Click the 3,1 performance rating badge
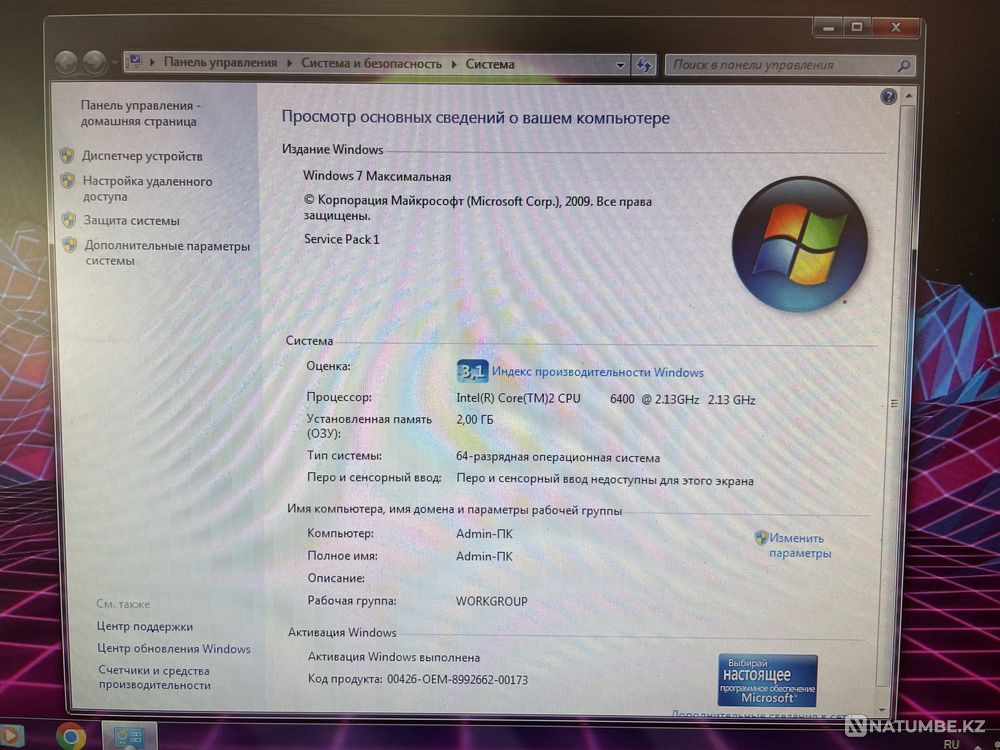 472,372
